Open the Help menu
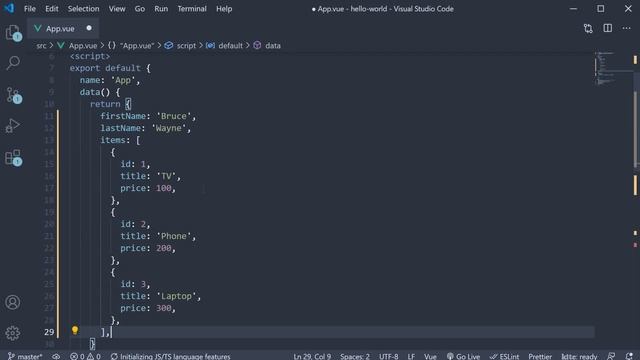Viewport: 640px width, 360px height. click(x=224, y=9)
